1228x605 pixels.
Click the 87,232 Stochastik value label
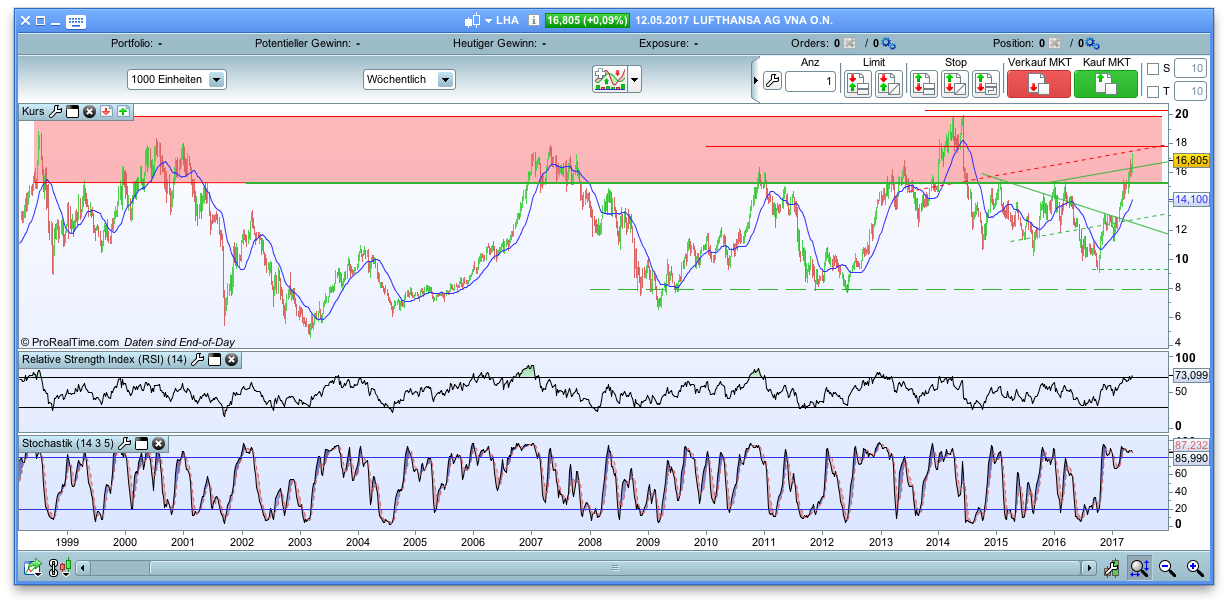(x=1191, y=445)
